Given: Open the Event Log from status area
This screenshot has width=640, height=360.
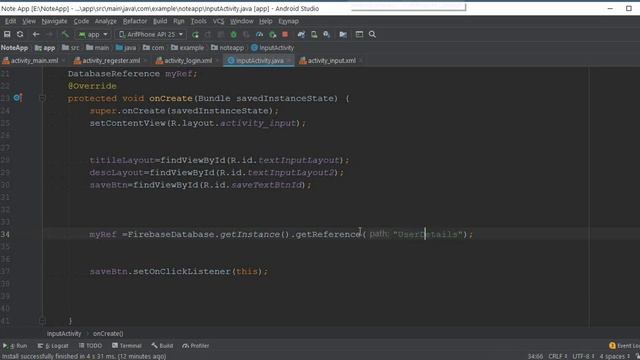Looking at the screenshot, I should point(624,346).
